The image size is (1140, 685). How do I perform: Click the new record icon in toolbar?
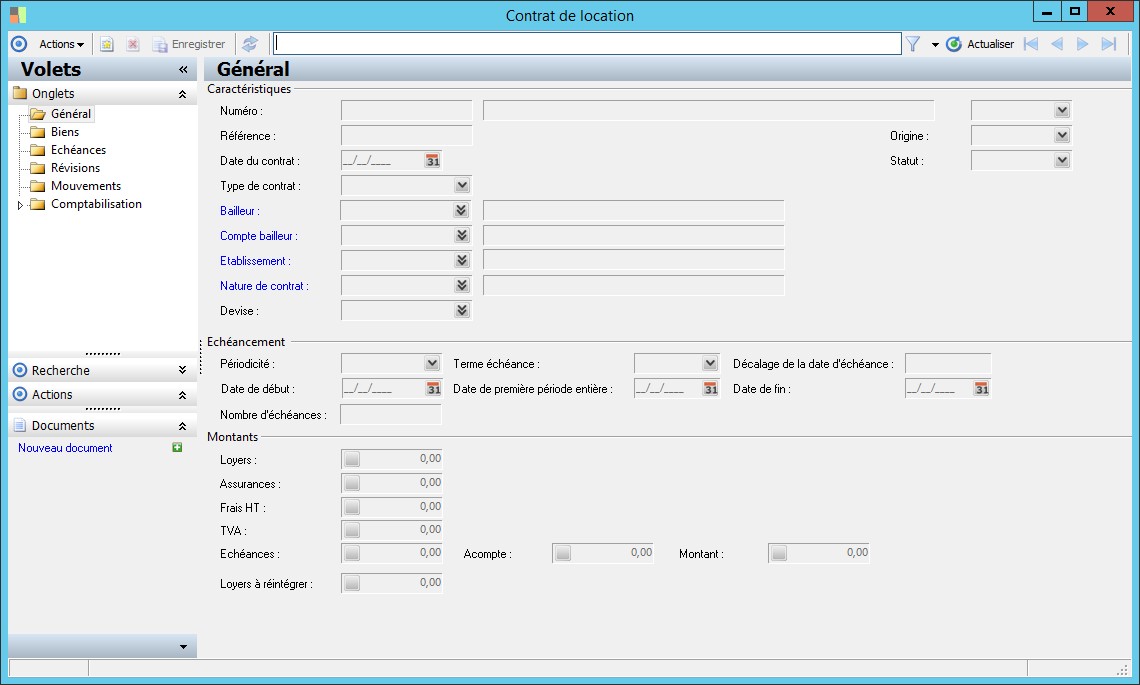107,44
